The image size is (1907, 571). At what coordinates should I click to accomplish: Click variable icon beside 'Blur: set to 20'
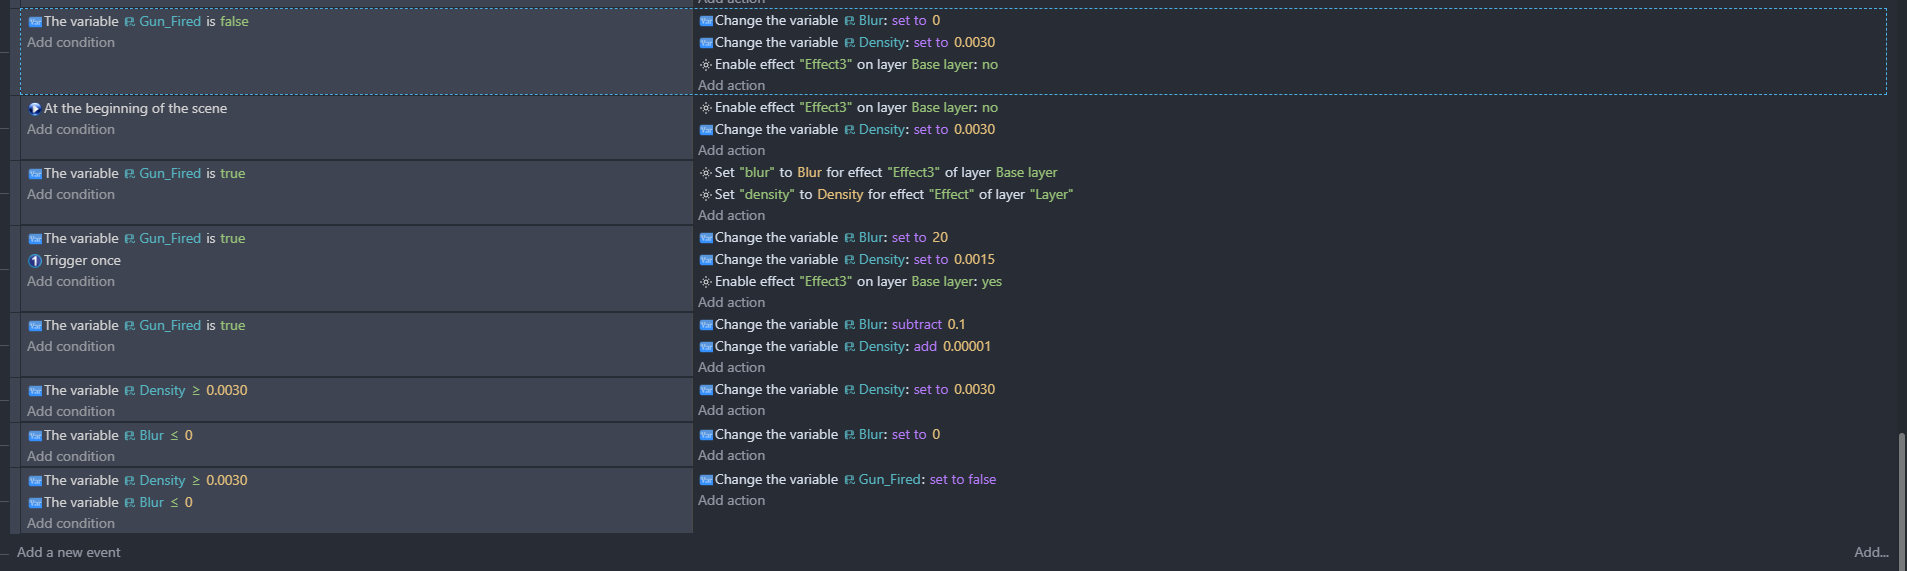point(706,238)
